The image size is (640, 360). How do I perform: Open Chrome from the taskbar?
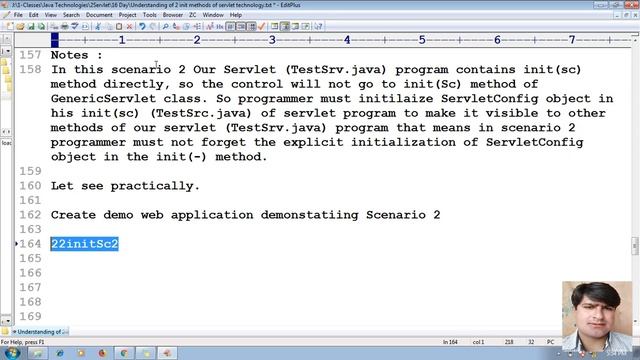[124, 353]
